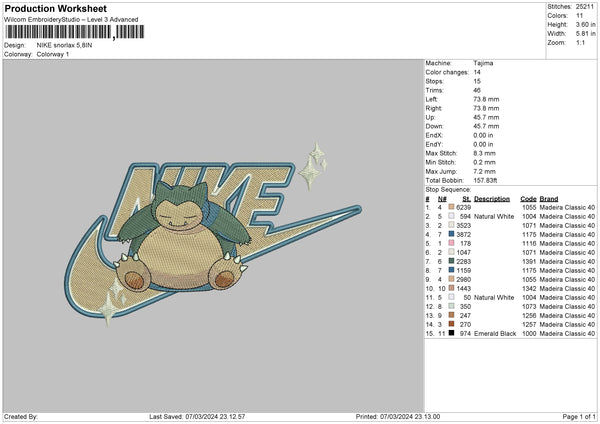Select the "Emerald Black" description
The image size is (600, 424).
click(495, 333)
